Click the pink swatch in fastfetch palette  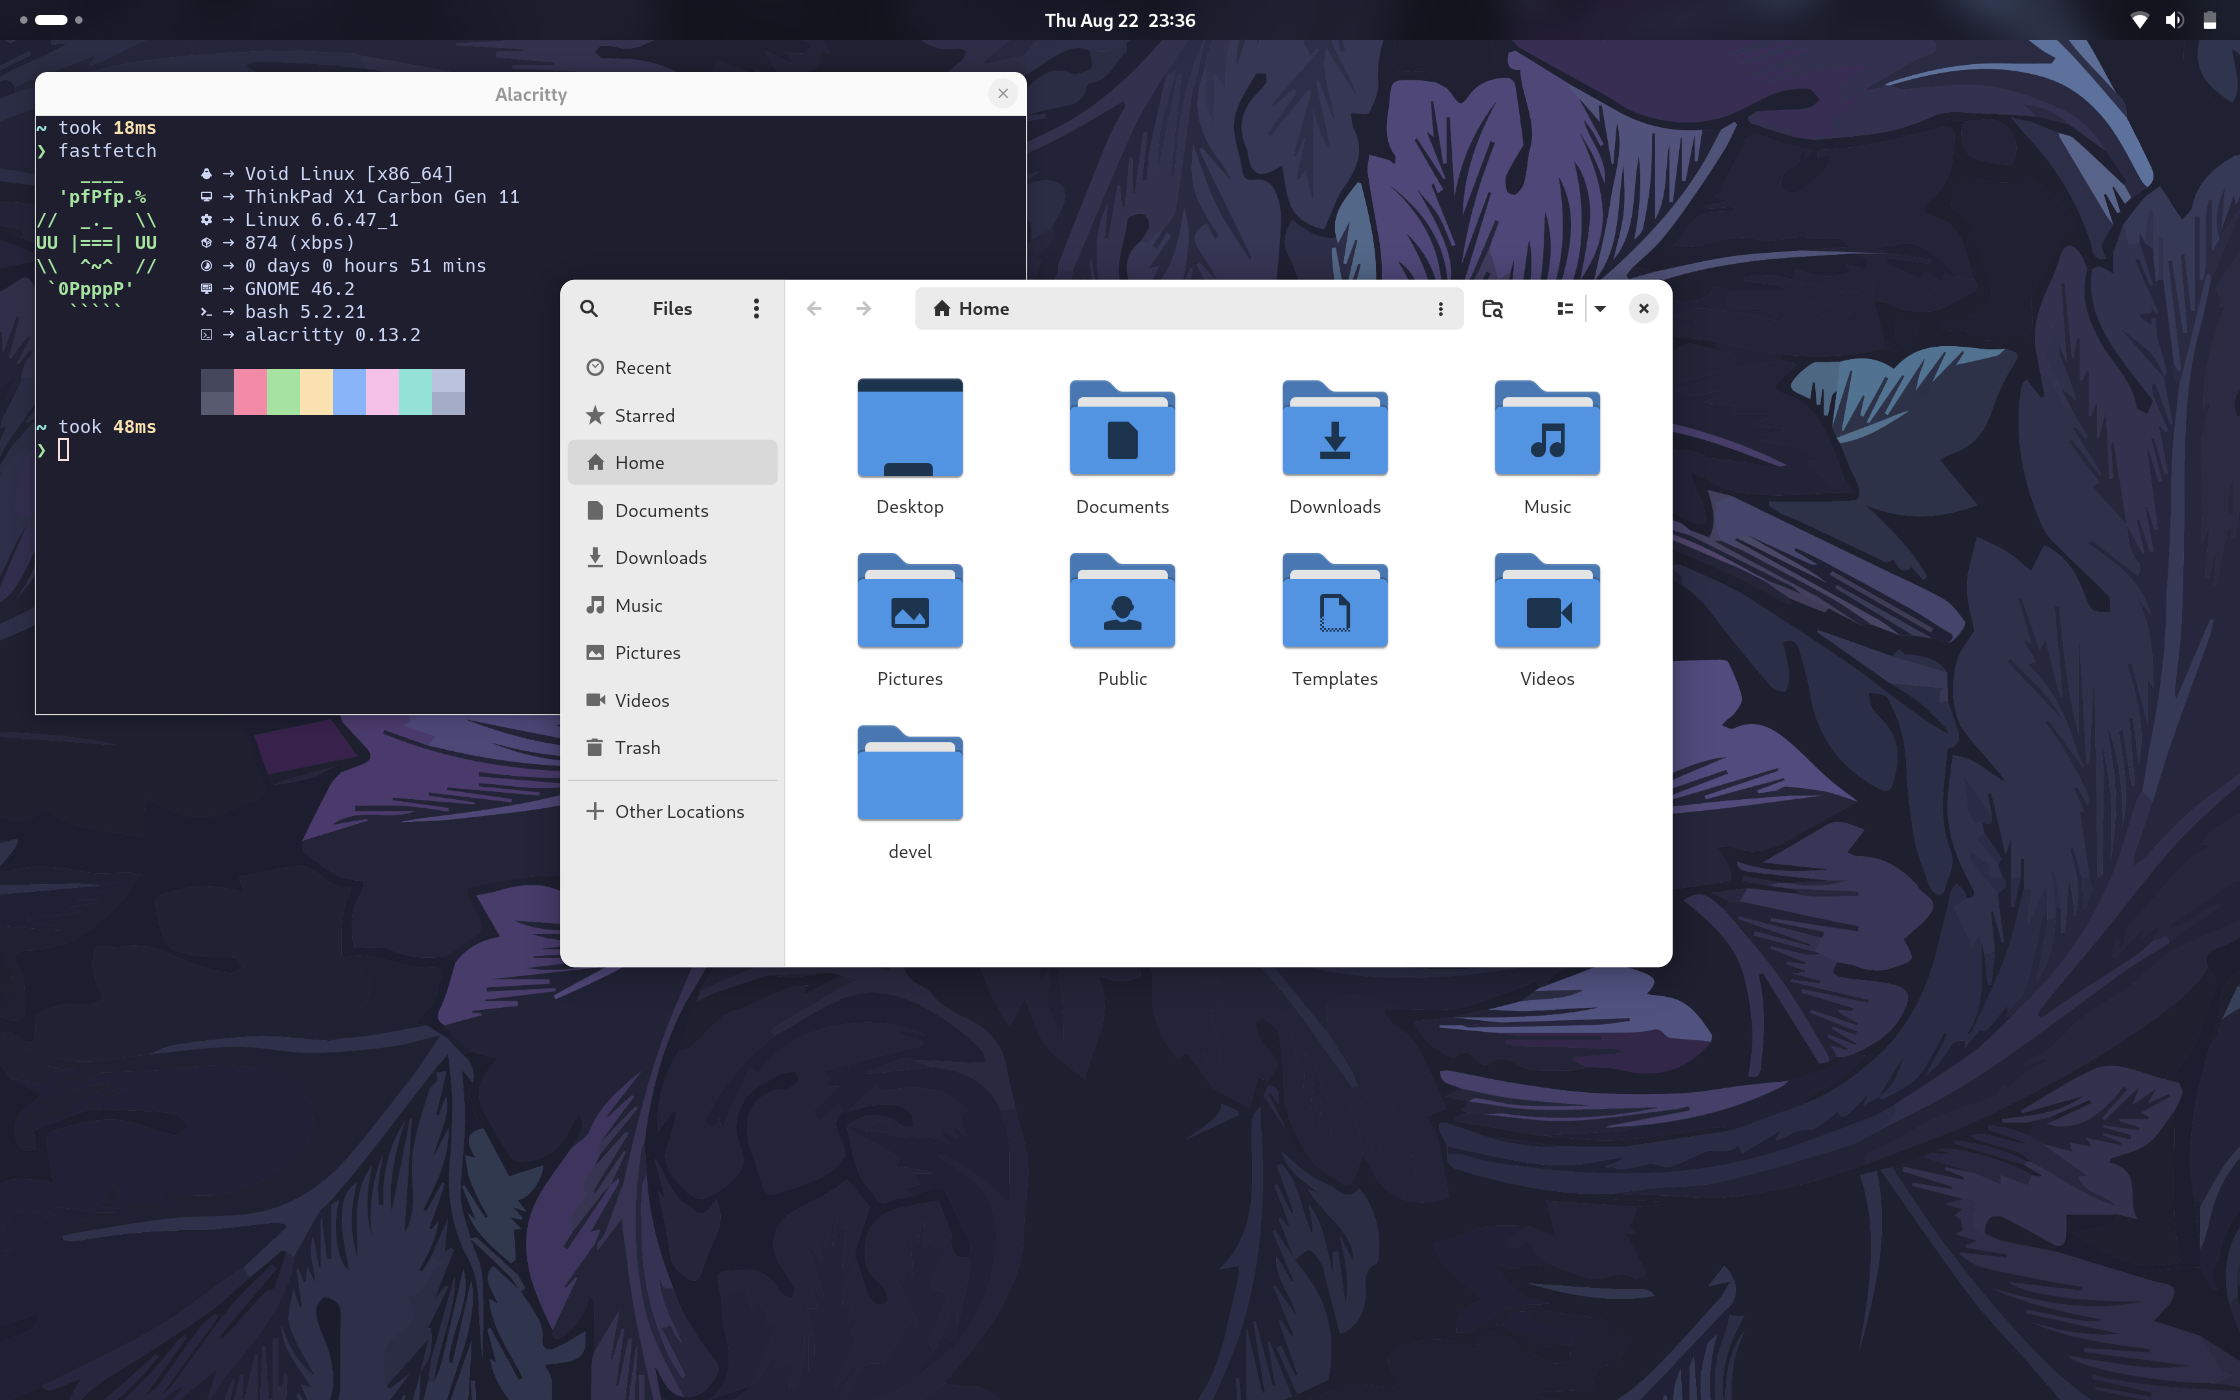click(x=250, y=392)
